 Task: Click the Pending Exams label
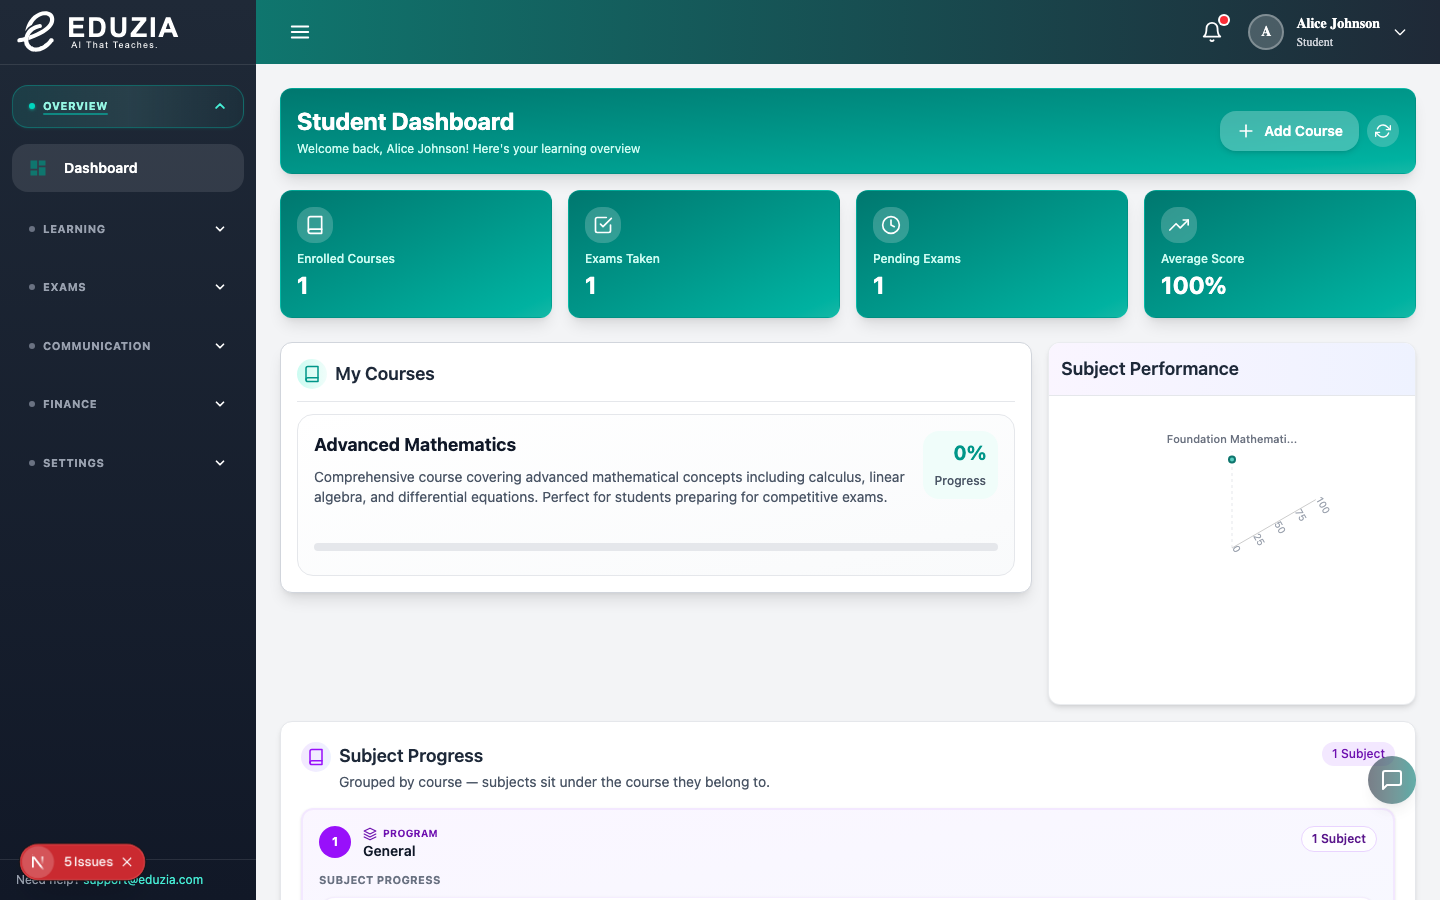pyautogui.click(x=917, y=259)
